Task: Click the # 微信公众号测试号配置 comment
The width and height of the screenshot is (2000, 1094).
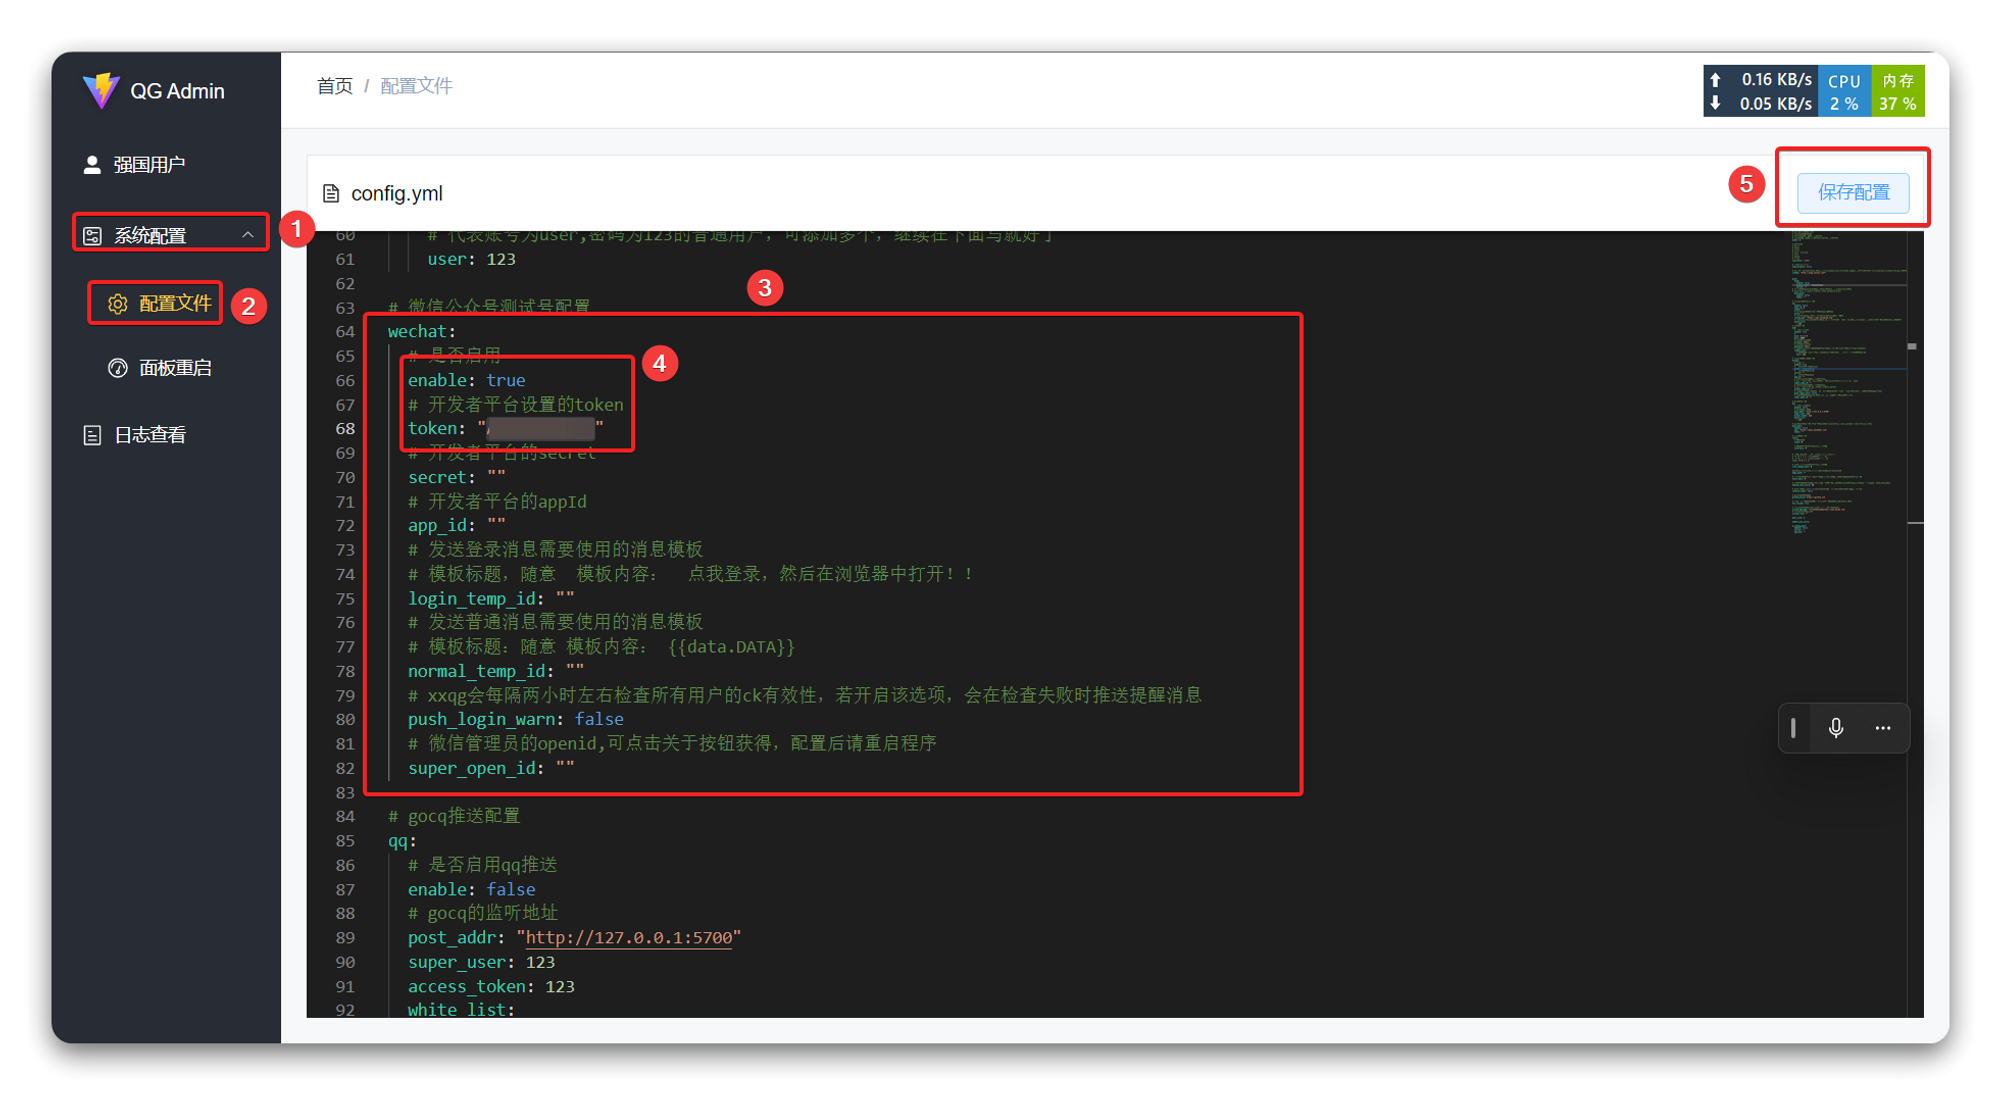Action: (489, 306)
